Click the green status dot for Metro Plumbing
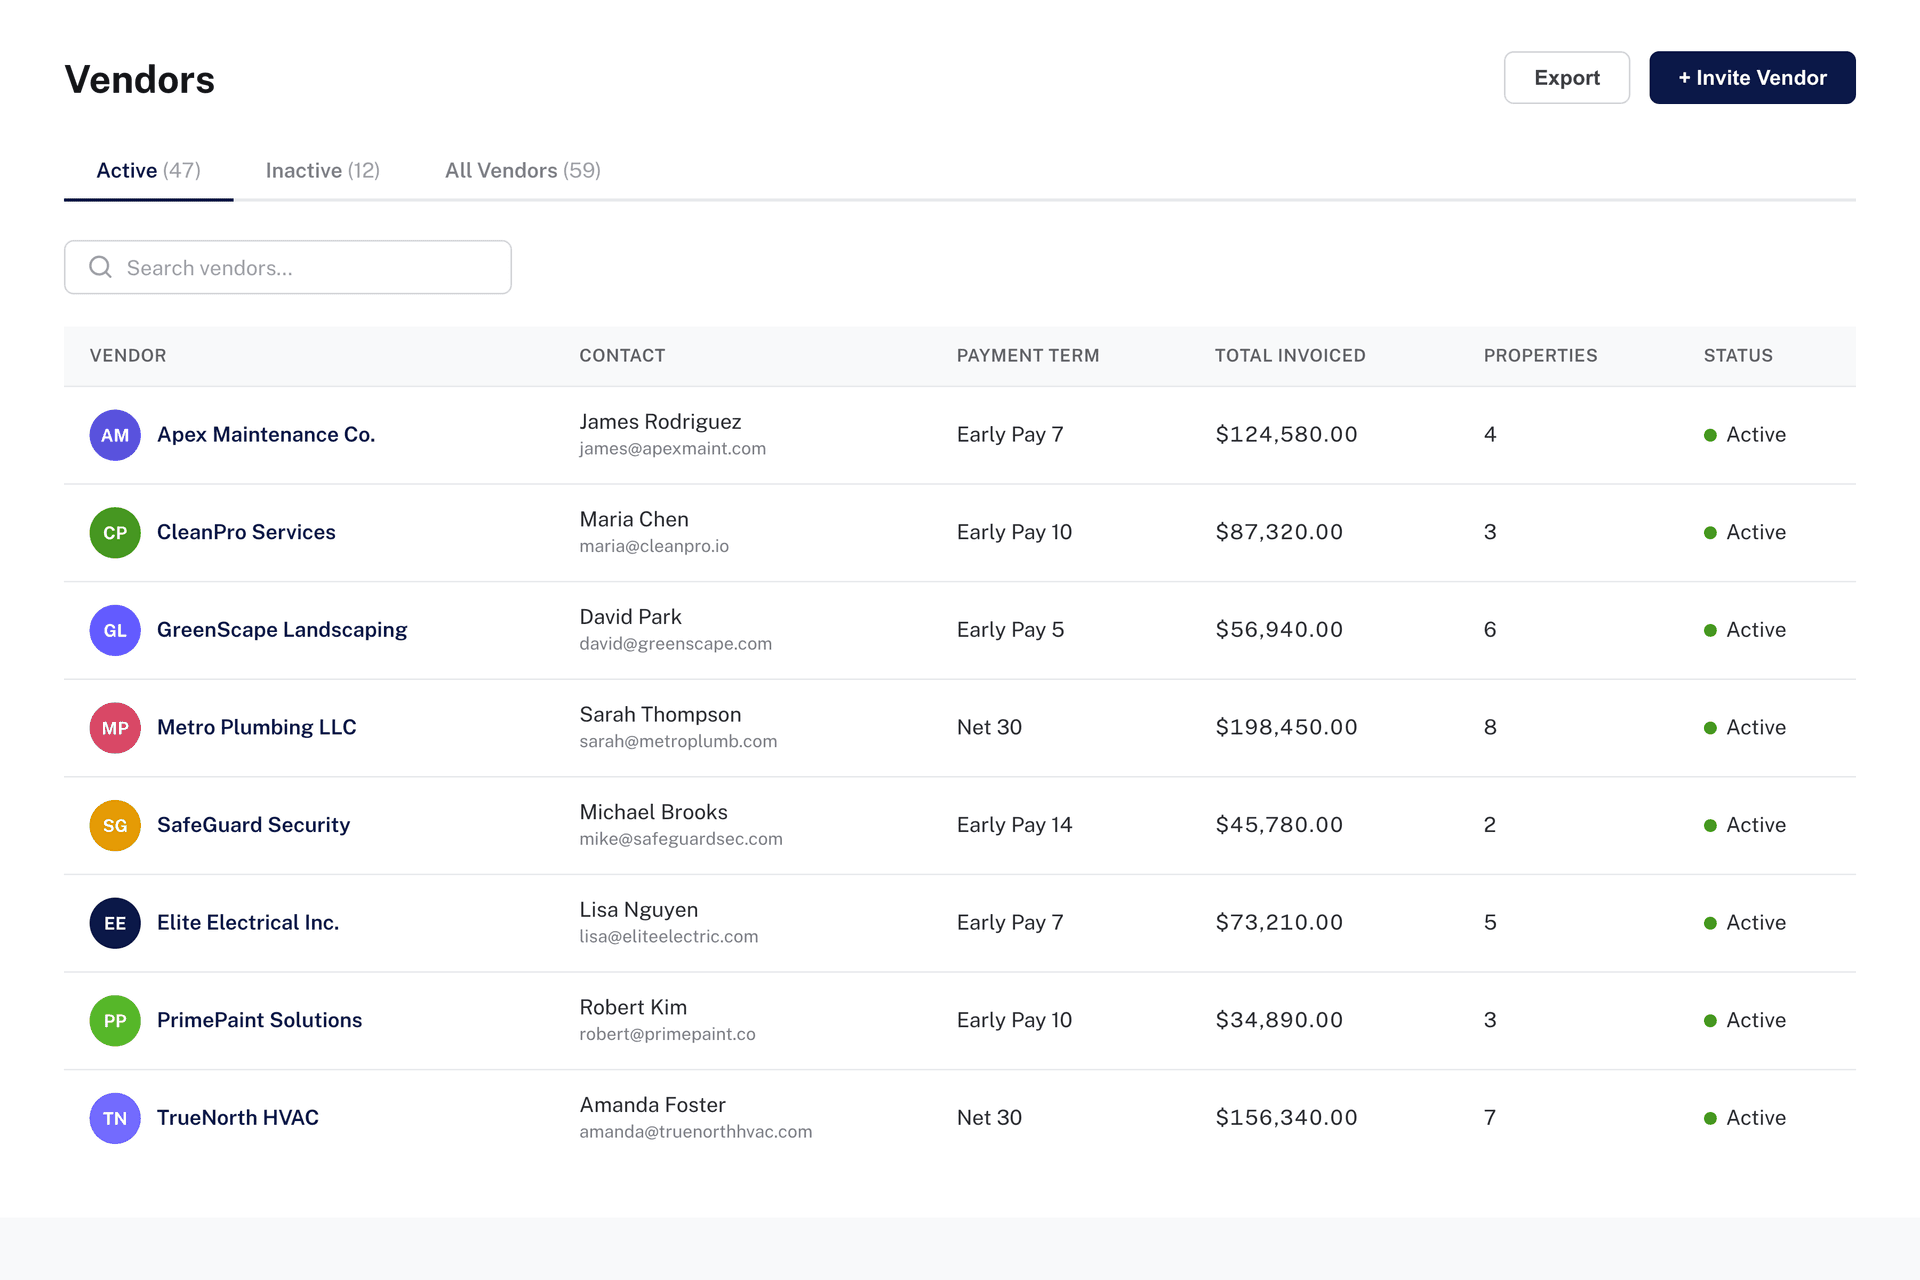The width and height of the screenshot is (1920, 1280). coord(1710,728)
